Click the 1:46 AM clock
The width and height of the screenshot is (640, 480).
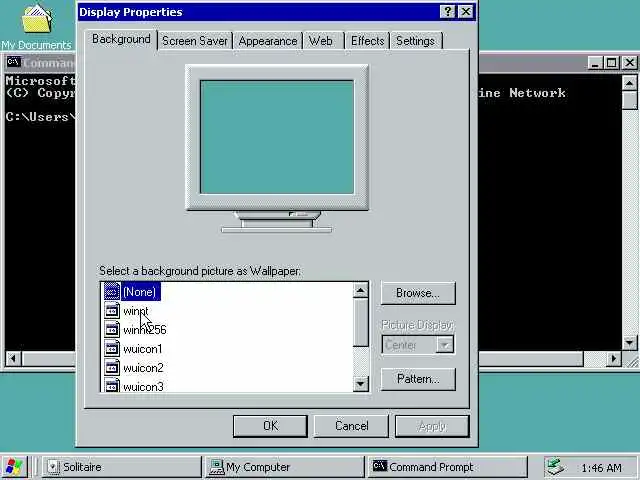tap(601, 468)
